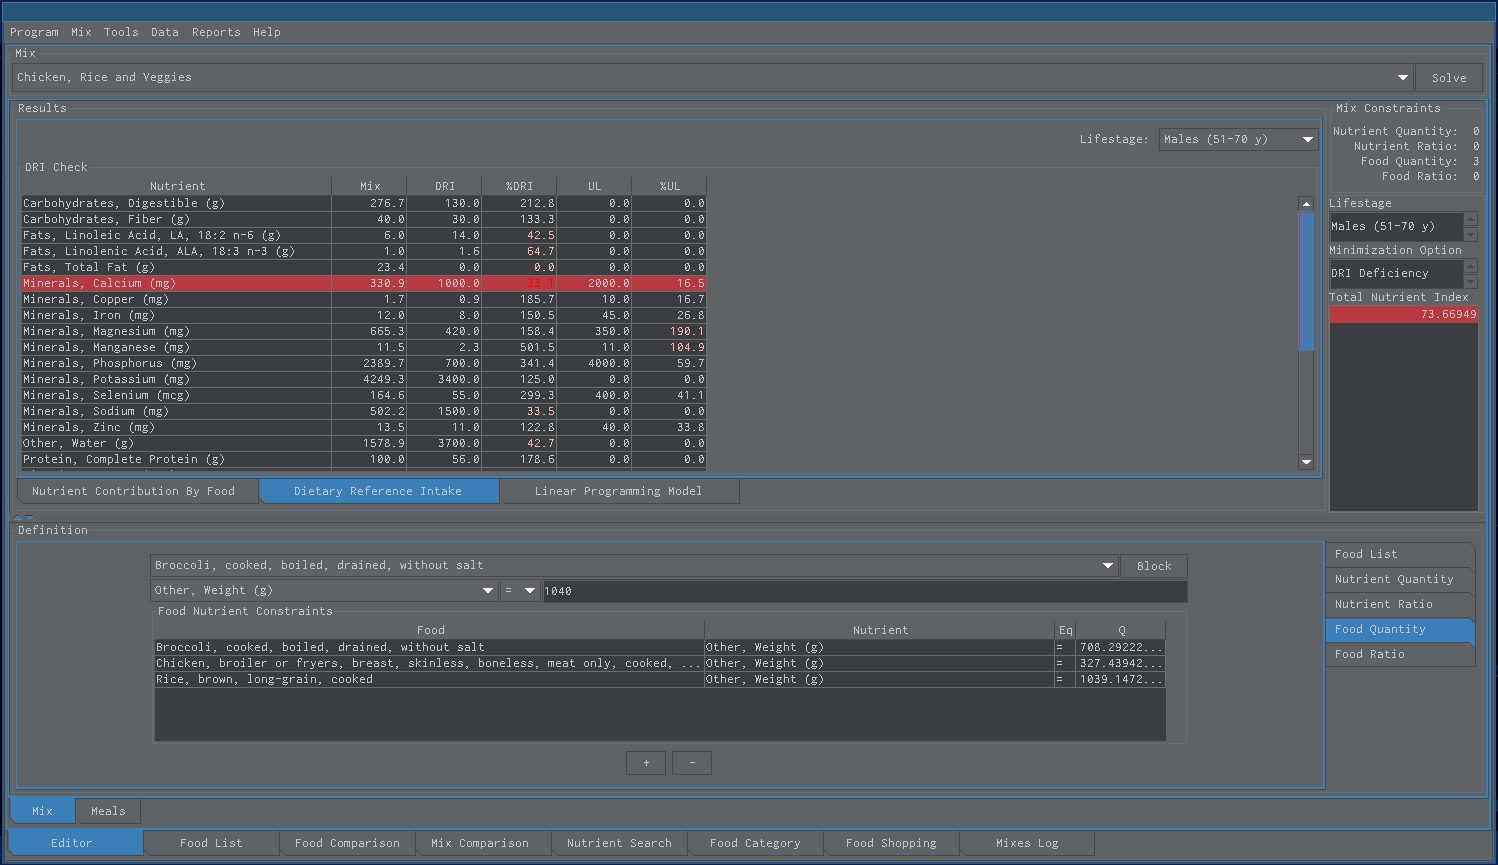Open the Nutrient Ratio constraints tab
The height and width of the screenshot is (865, 1498).
pyautogui.click(x=1399, y=604)
